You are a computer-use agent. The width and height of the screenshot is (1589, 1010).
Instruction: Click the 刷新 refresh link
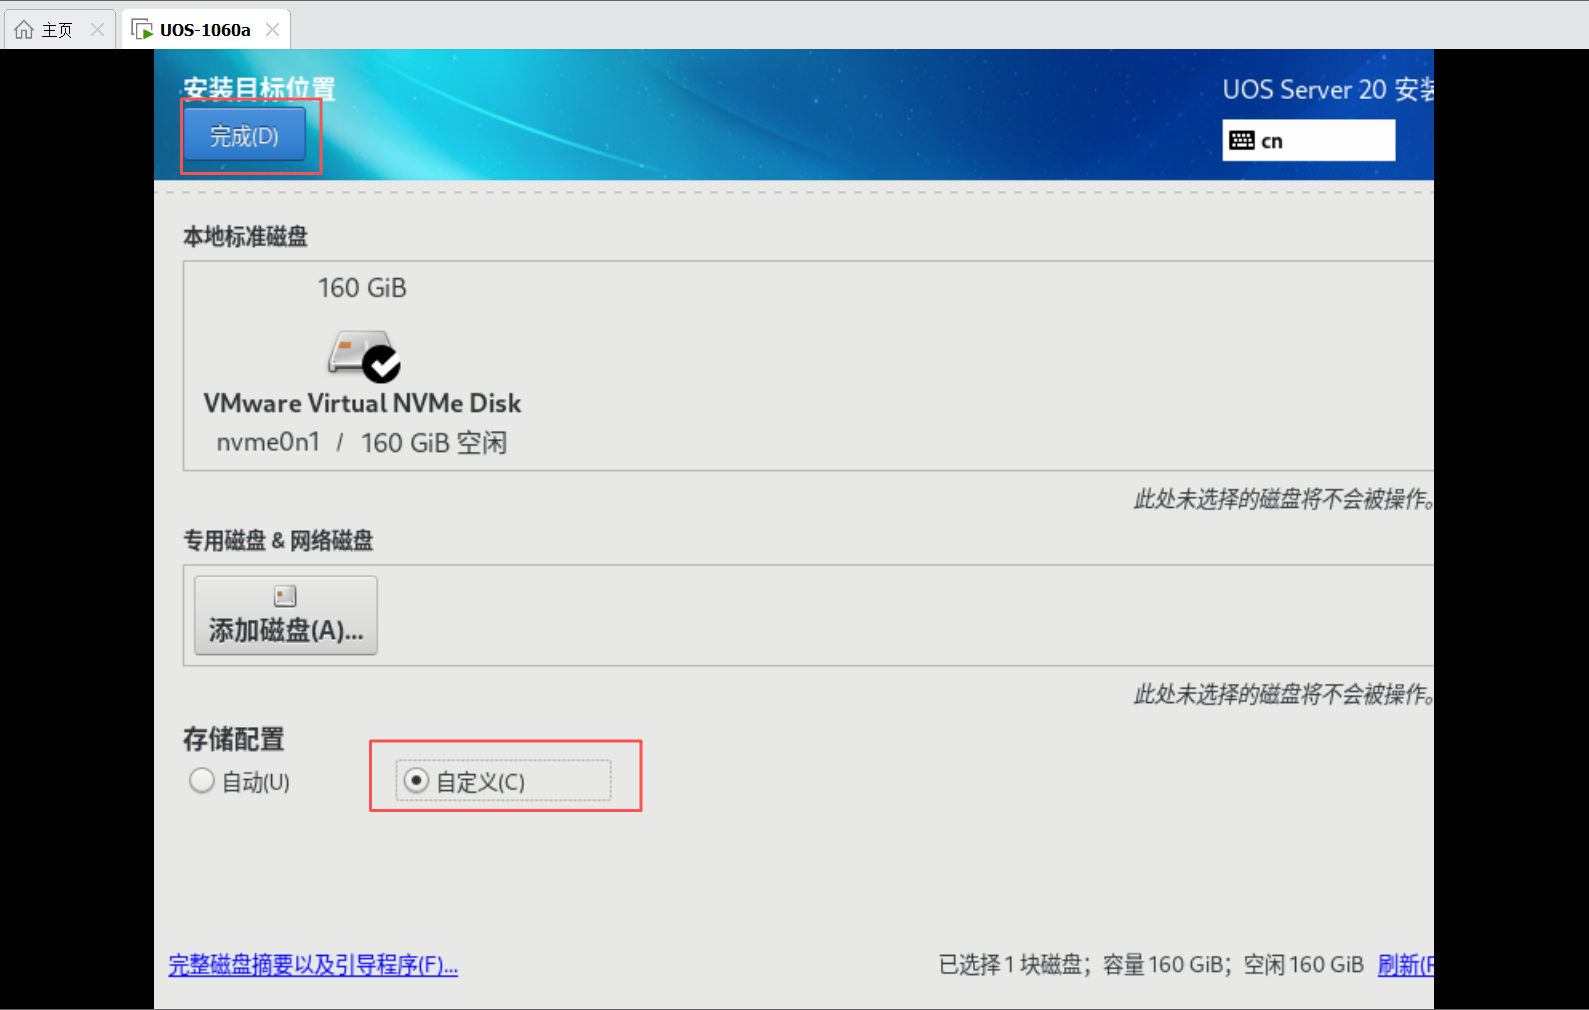tap(1405, 965)
